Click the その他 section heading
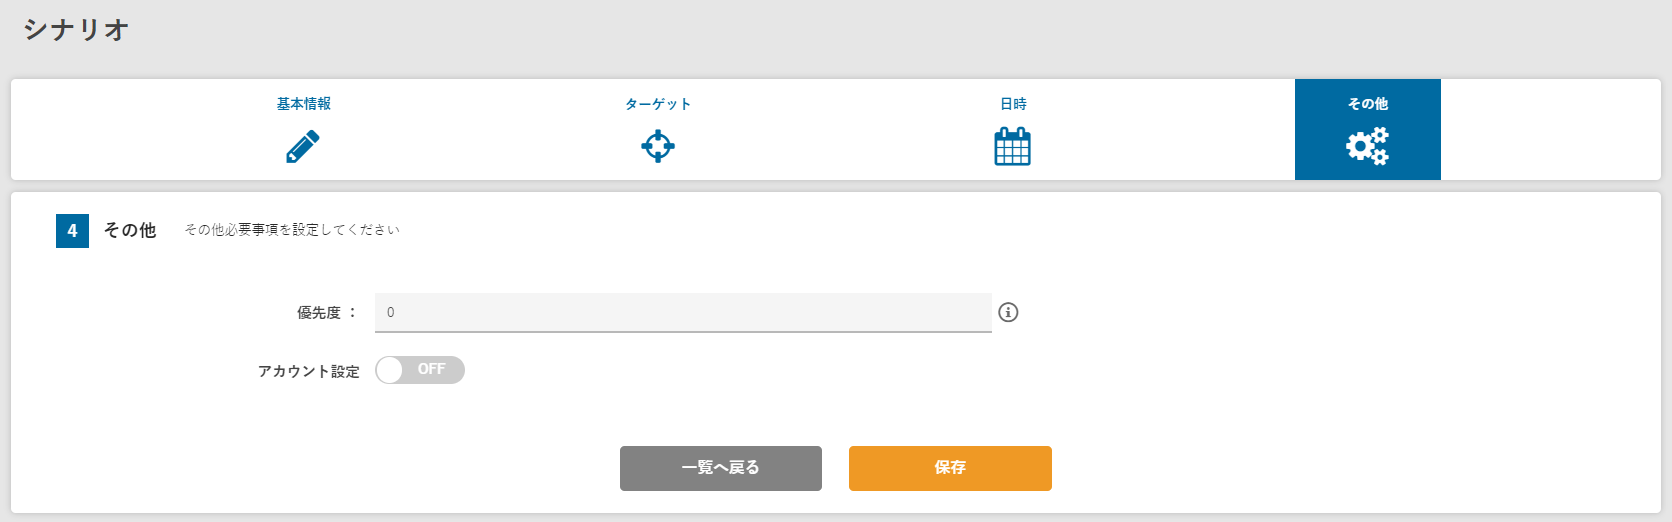 (130, 231)
